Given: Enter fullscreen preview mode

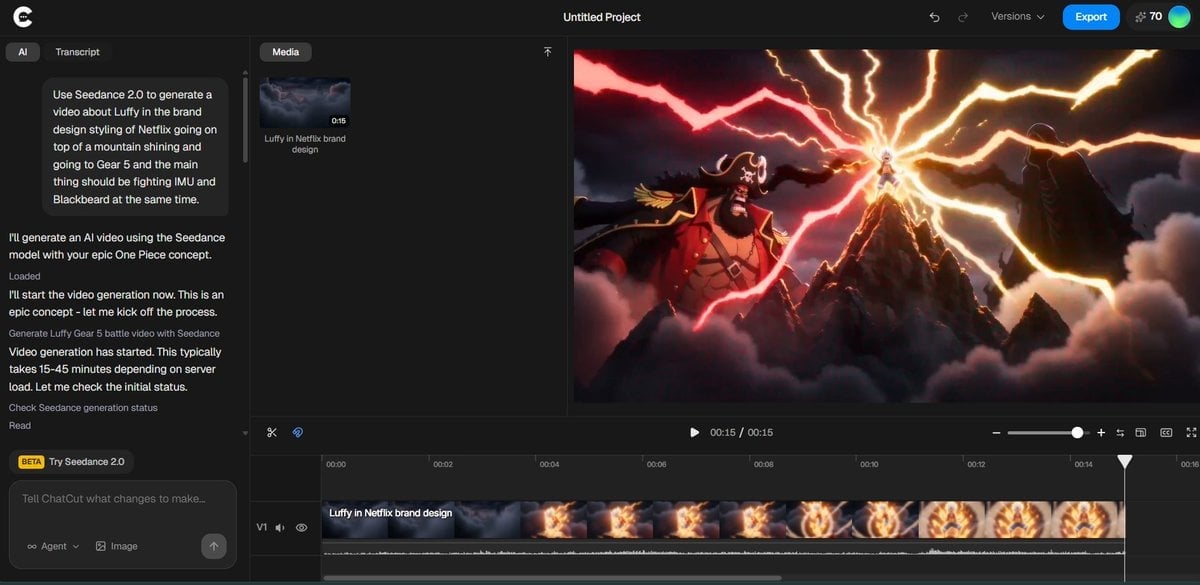Looking at the screenshot, I should coord(1190,433).
